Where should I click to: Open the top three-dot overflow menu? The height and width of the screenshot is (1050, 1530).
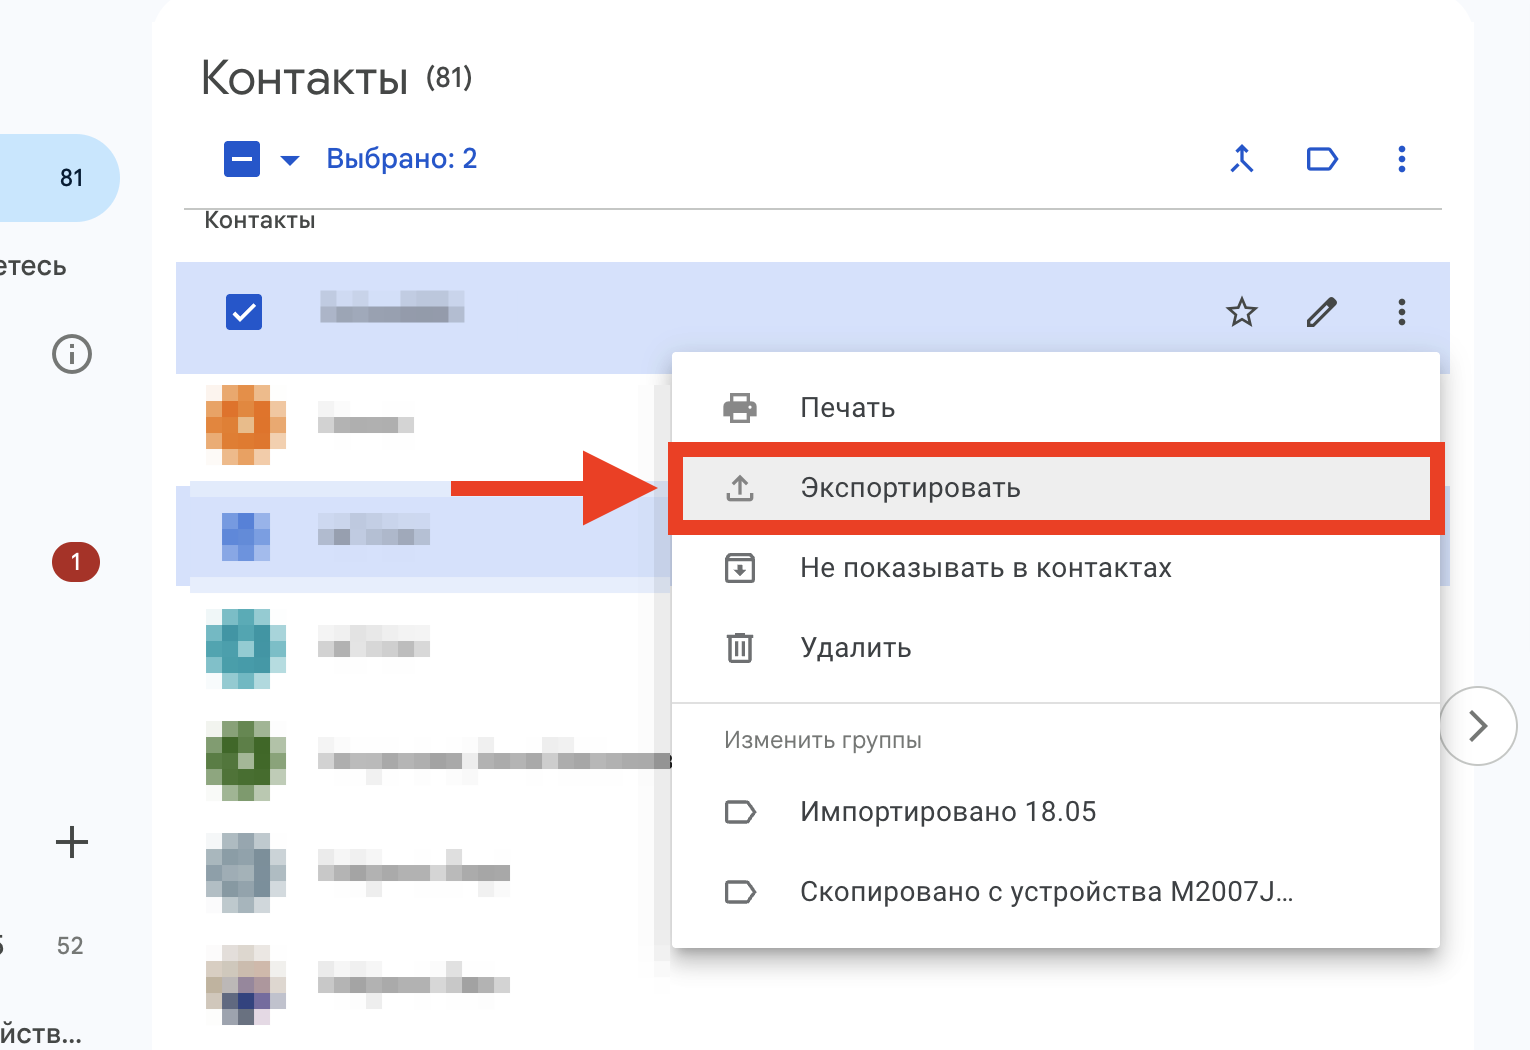(1401, 159)
